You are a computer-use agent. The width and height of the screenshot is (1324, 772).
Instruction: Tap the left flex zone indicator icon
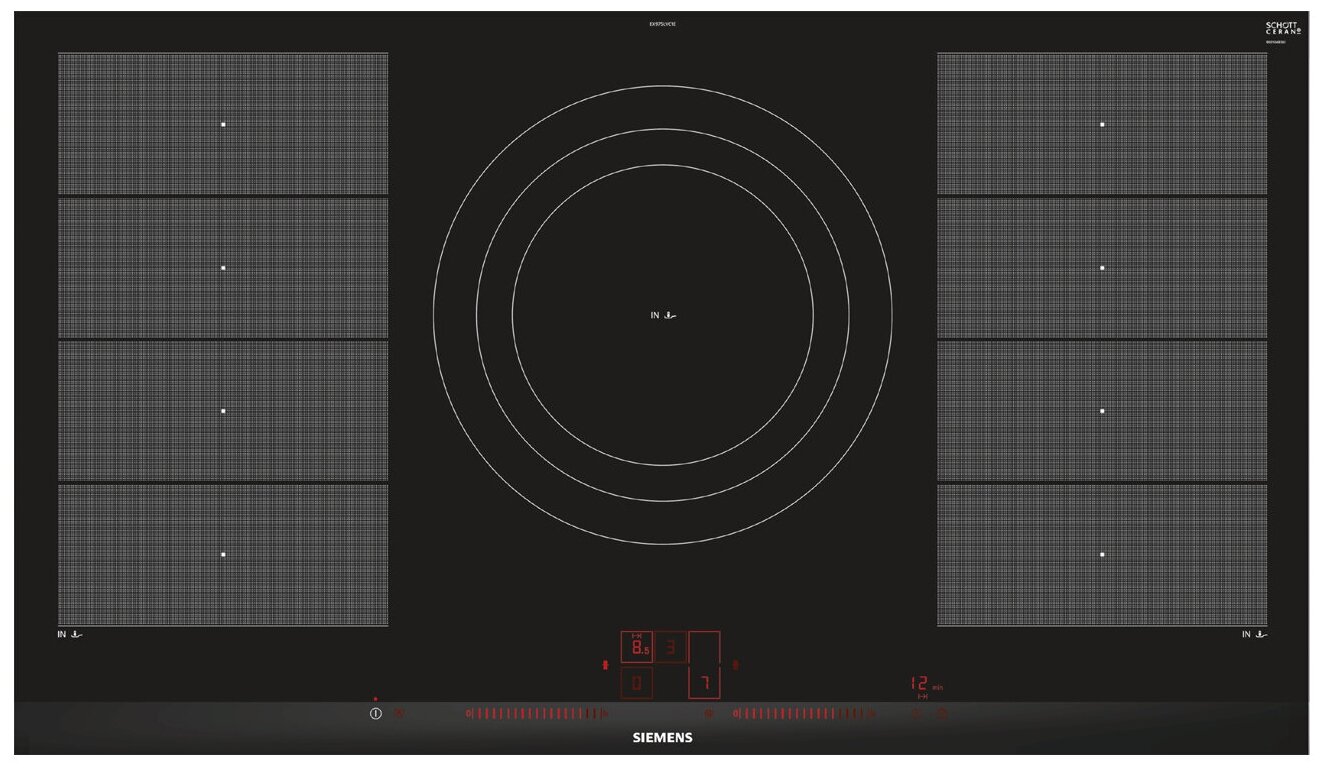pos(604,665)
